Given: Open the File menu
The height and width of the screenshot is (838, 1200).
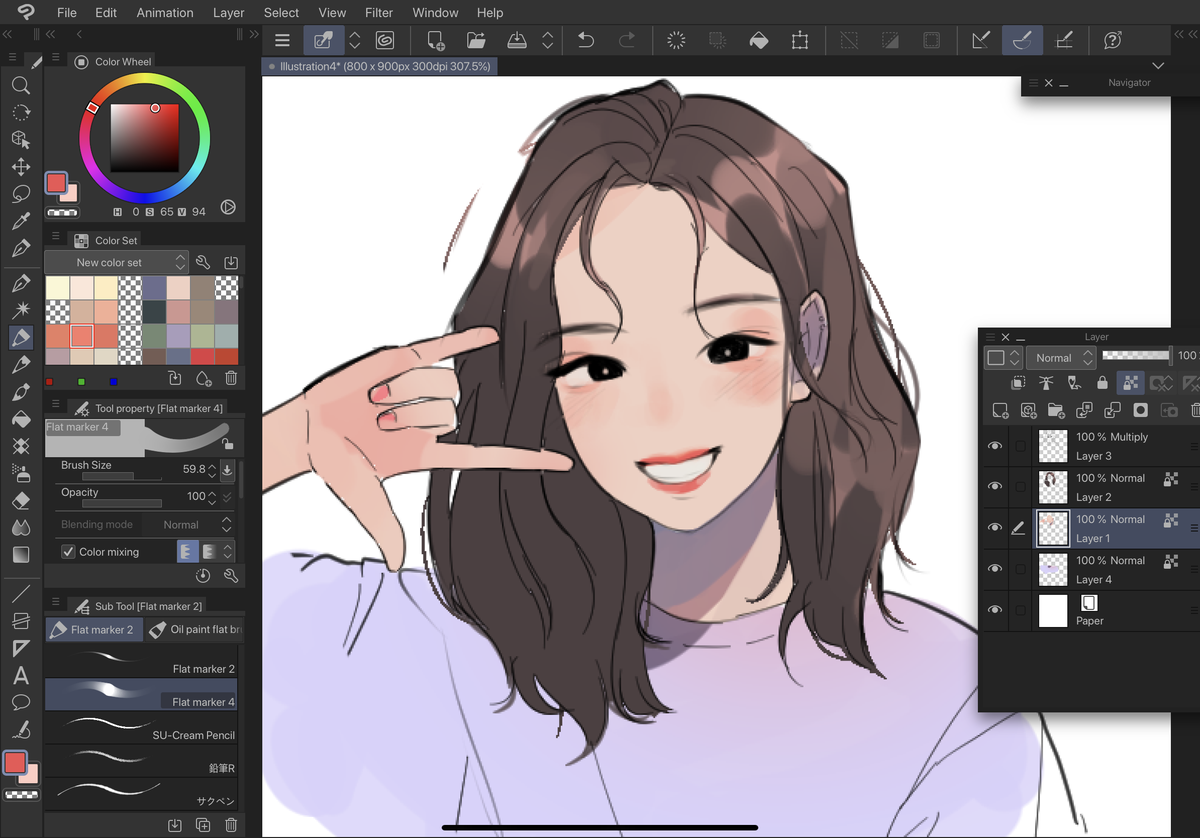Looking at the screenshot, I should pos(67,13).
